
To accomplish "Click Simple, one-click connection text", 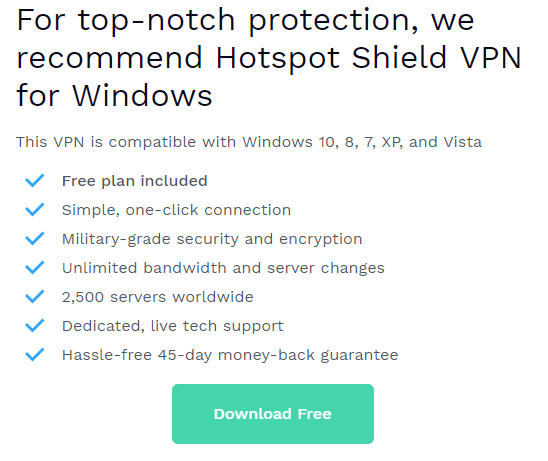I will (x=176, y=210).
